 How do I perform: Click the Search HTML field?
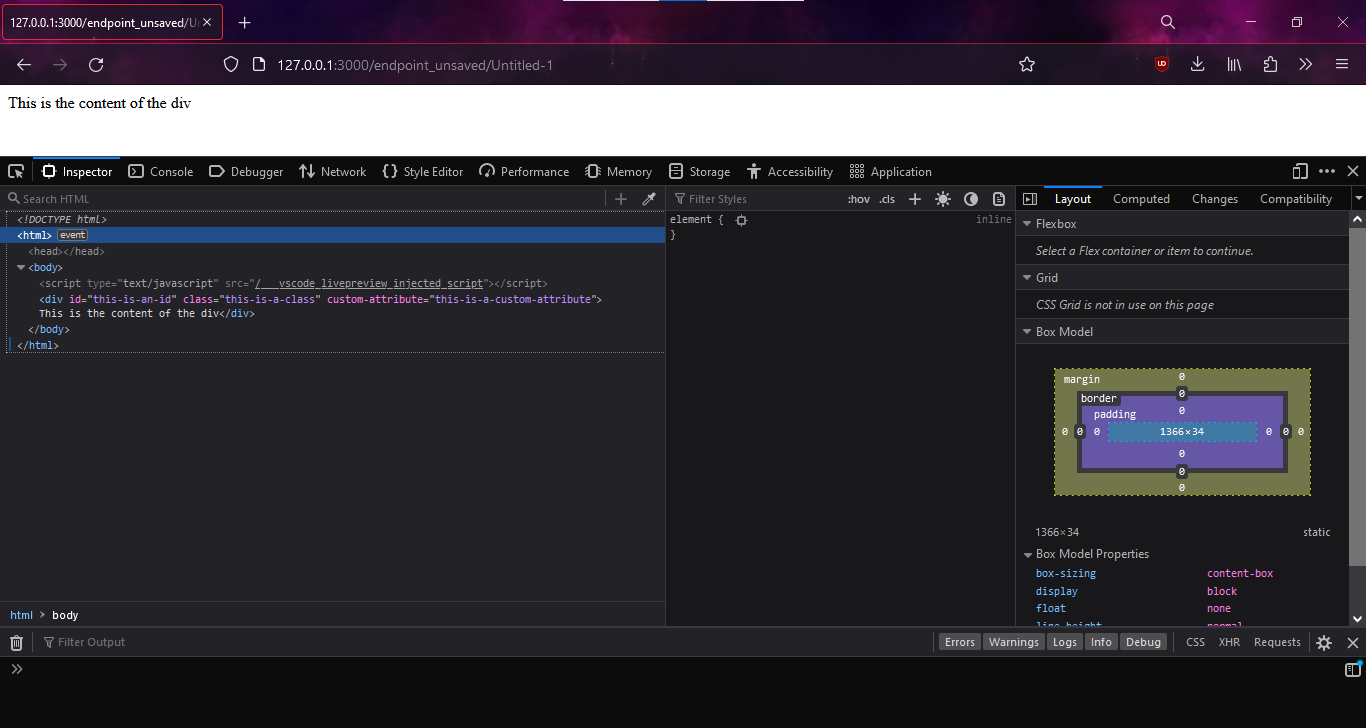click(305, 199)
